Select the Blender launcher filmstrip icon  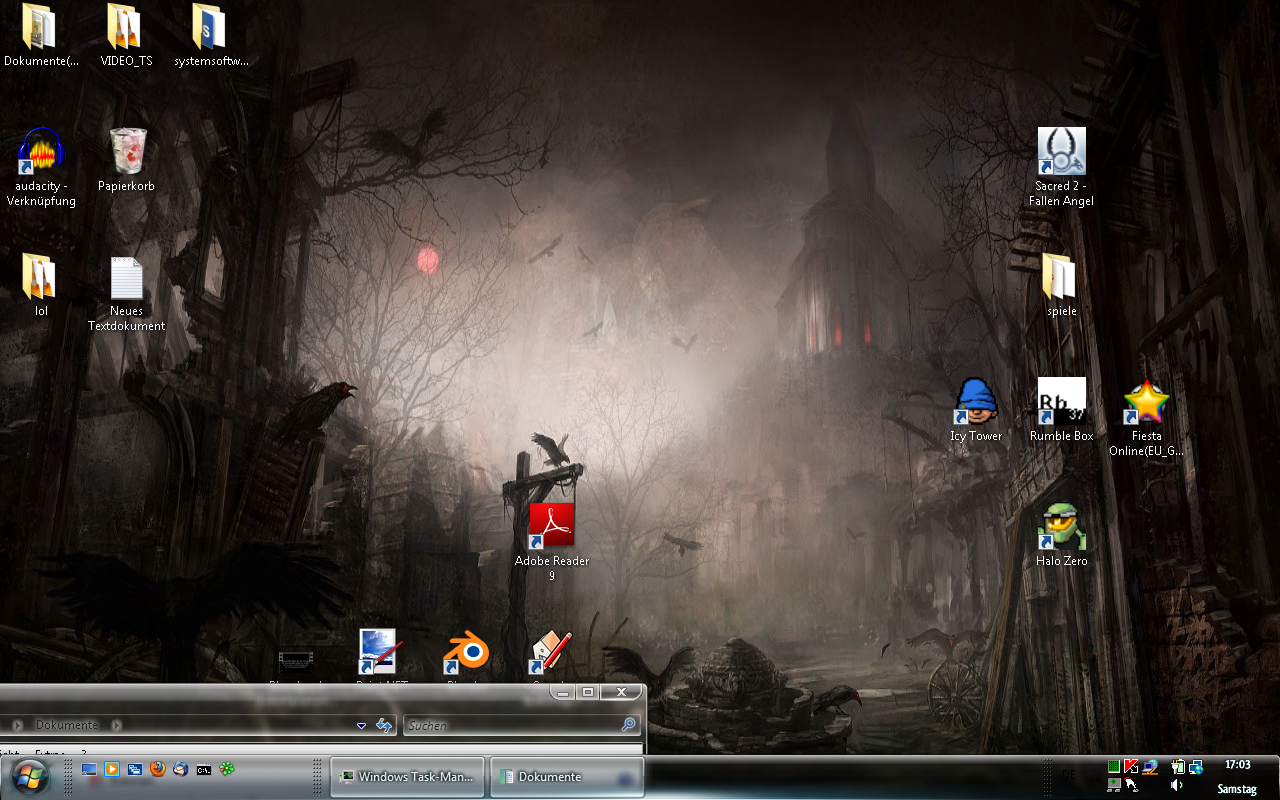295,661
